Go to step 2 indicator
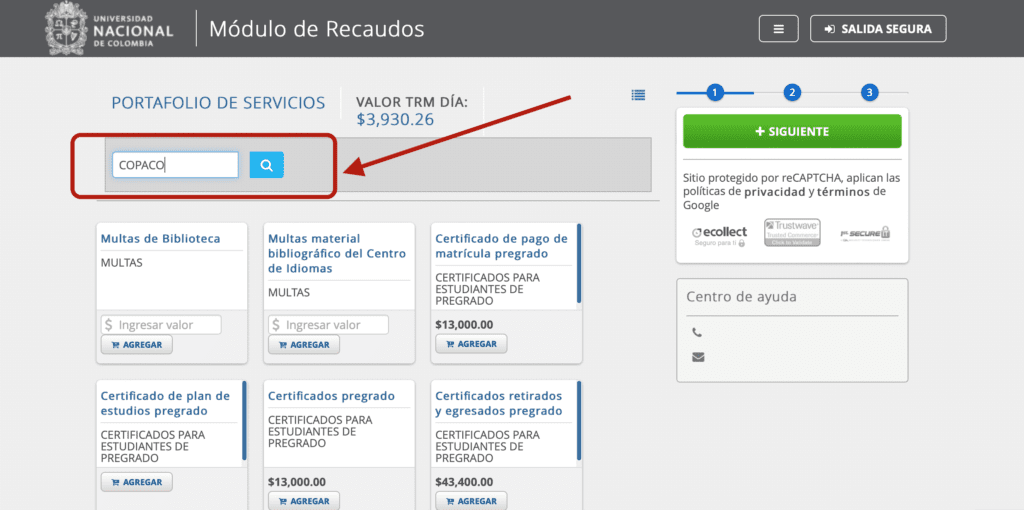Viewport: 1024px width, 510px height. point(792,93)
